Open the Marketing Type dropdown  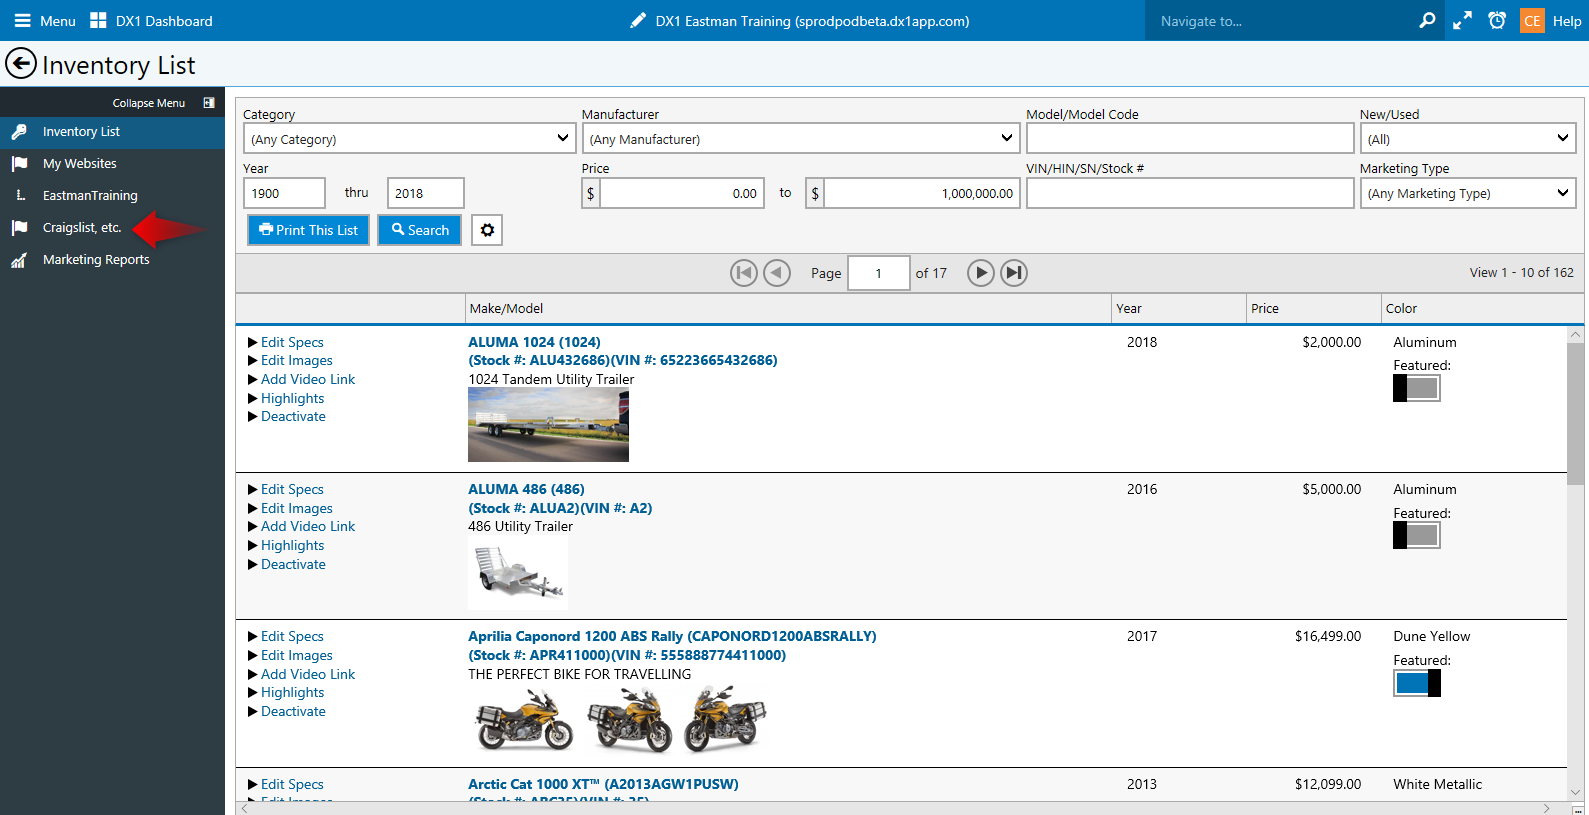tap(1468, 193)
